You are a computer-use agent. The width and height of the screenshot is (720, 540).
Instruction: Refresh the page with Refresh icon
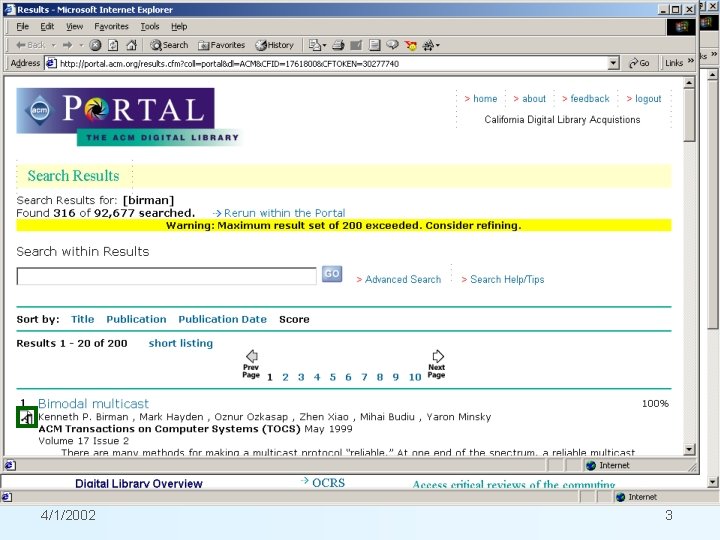[x=113, y=45]
